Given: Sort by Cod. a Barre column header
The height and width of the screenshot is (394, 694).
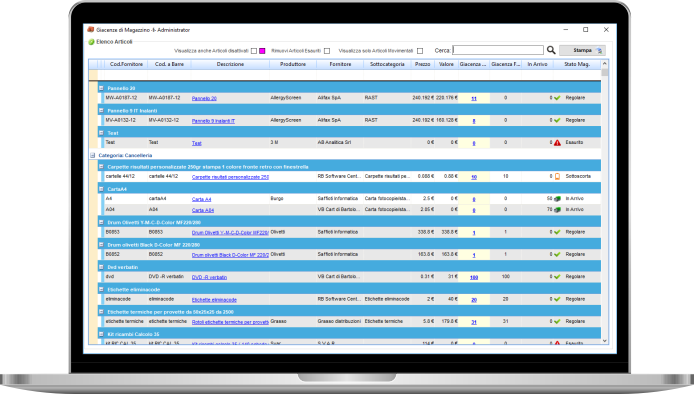Looking at the screenshot, I should tap(169, 64).
